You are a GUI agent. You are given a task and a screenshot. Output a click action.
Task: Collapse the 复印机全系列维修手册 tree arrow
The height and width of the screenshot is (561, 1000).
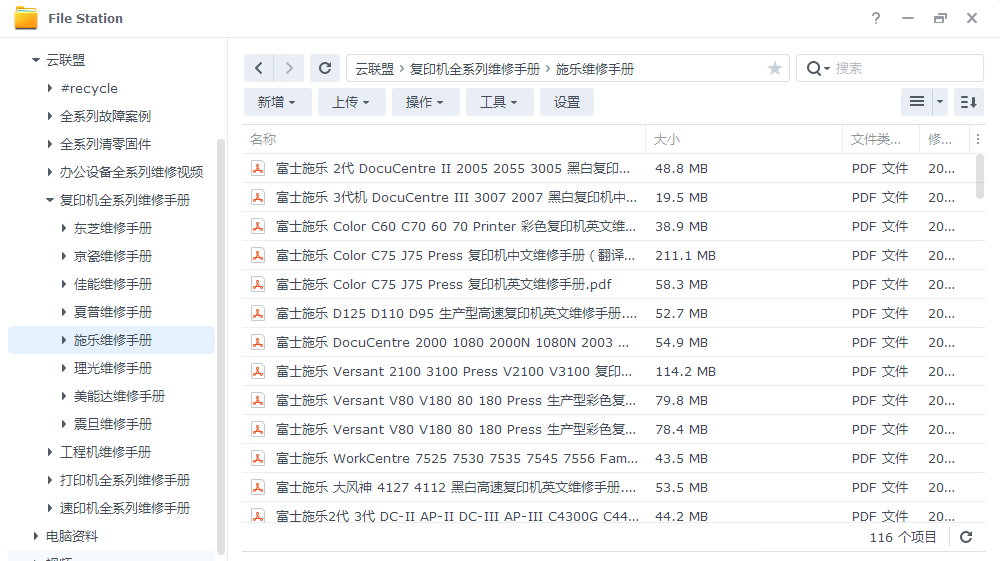pos(50,200)
